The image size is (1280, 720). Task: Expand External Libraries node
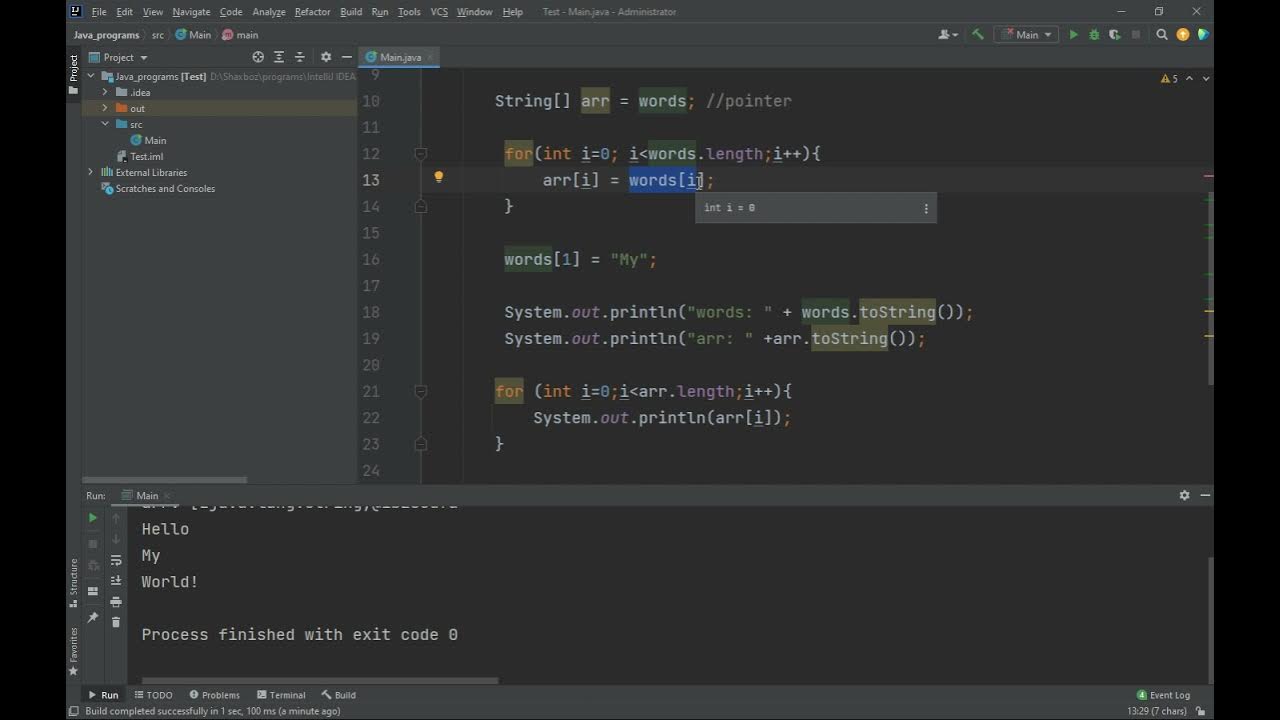coord(91,172)
